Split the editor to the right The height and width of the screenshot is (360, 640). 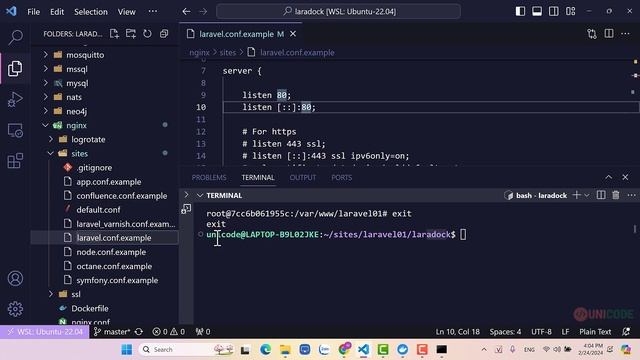coord(609,34)
